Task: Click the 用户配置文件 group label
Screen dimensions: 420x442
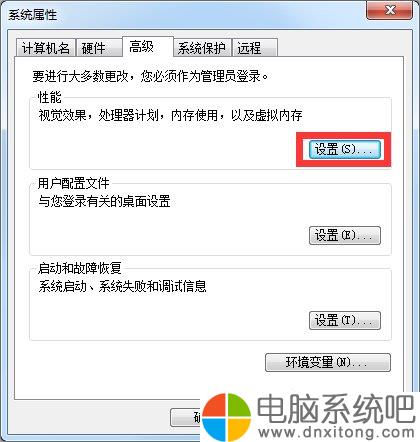Action: tap(73, 183)
